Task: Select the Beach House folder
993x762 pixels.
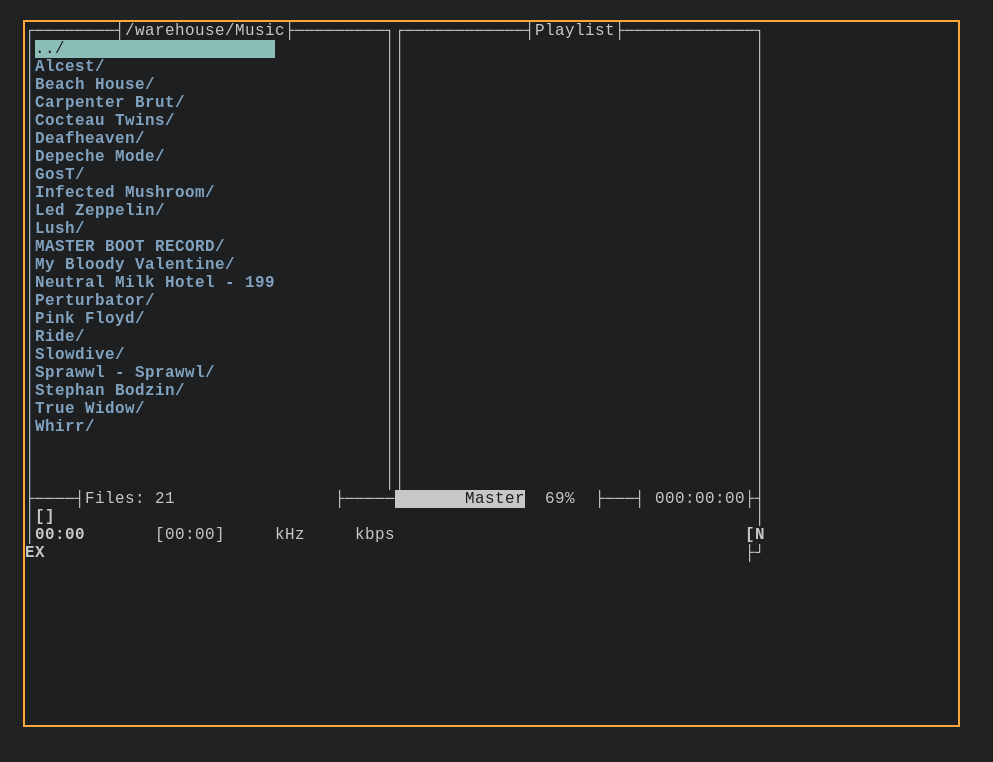Action: click(93, 84)
